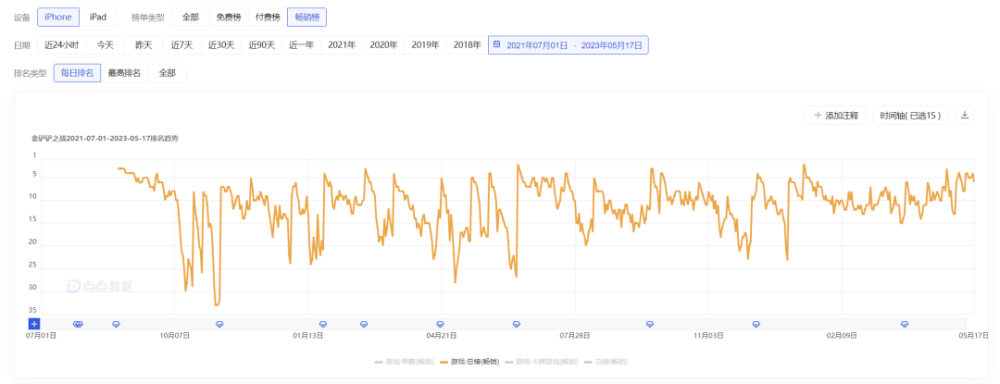Viewport: 1000px width, 384px height.
Task: Toggle the 总榜(畅销) legend entry
Action: pos(606,362)
